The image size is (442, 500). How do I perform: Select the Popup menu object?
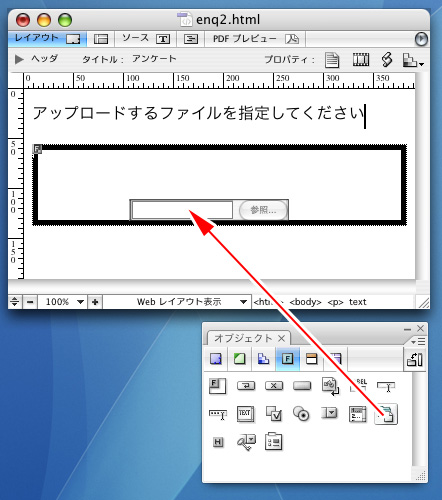(329, 413)
